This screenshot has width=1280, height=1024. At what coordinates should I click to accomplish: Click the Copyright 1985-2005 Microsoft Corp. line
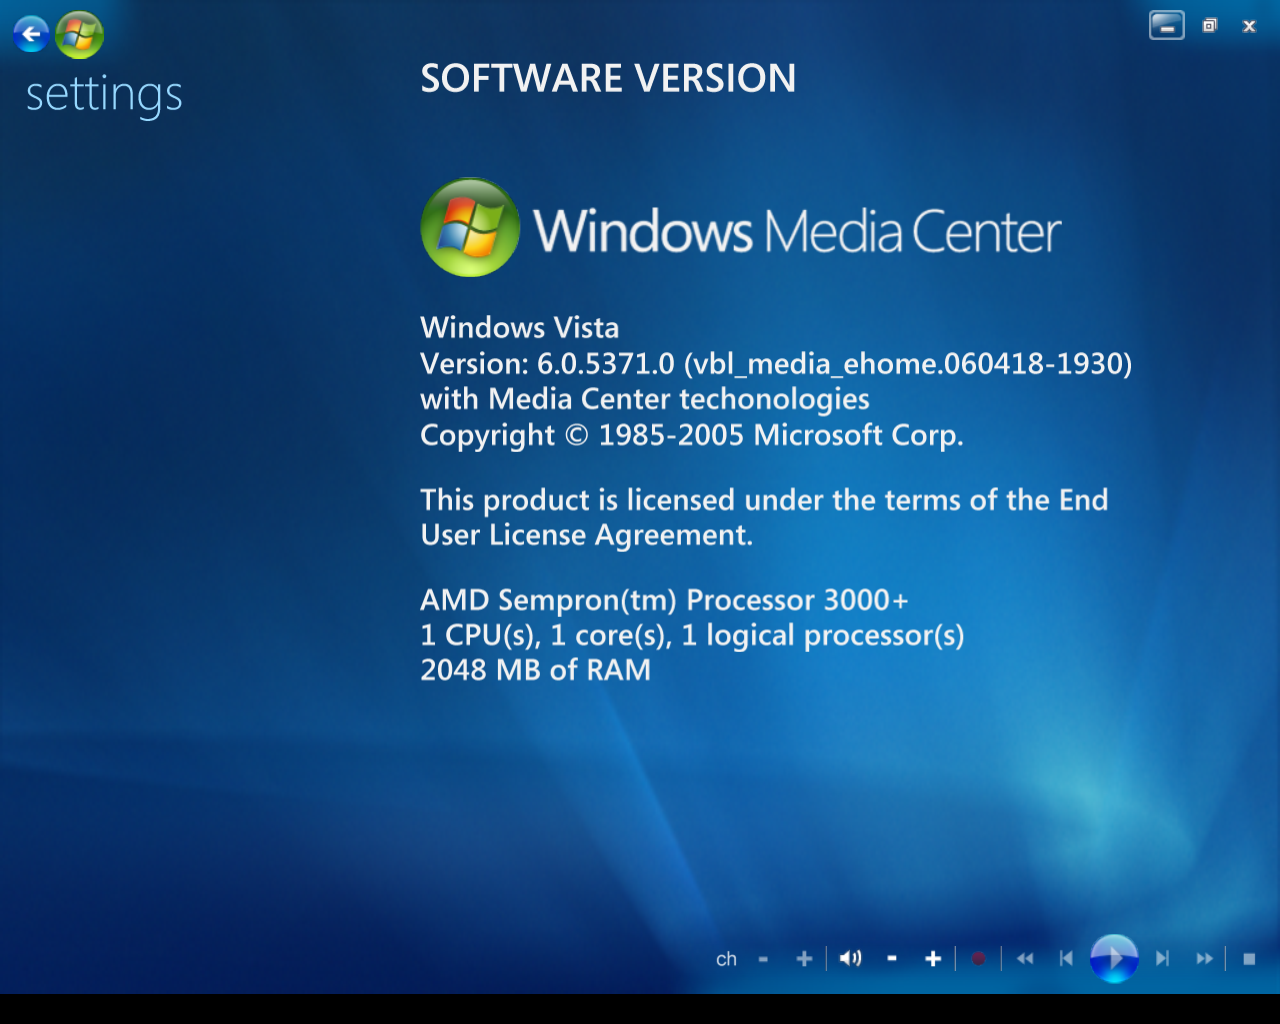692,436
